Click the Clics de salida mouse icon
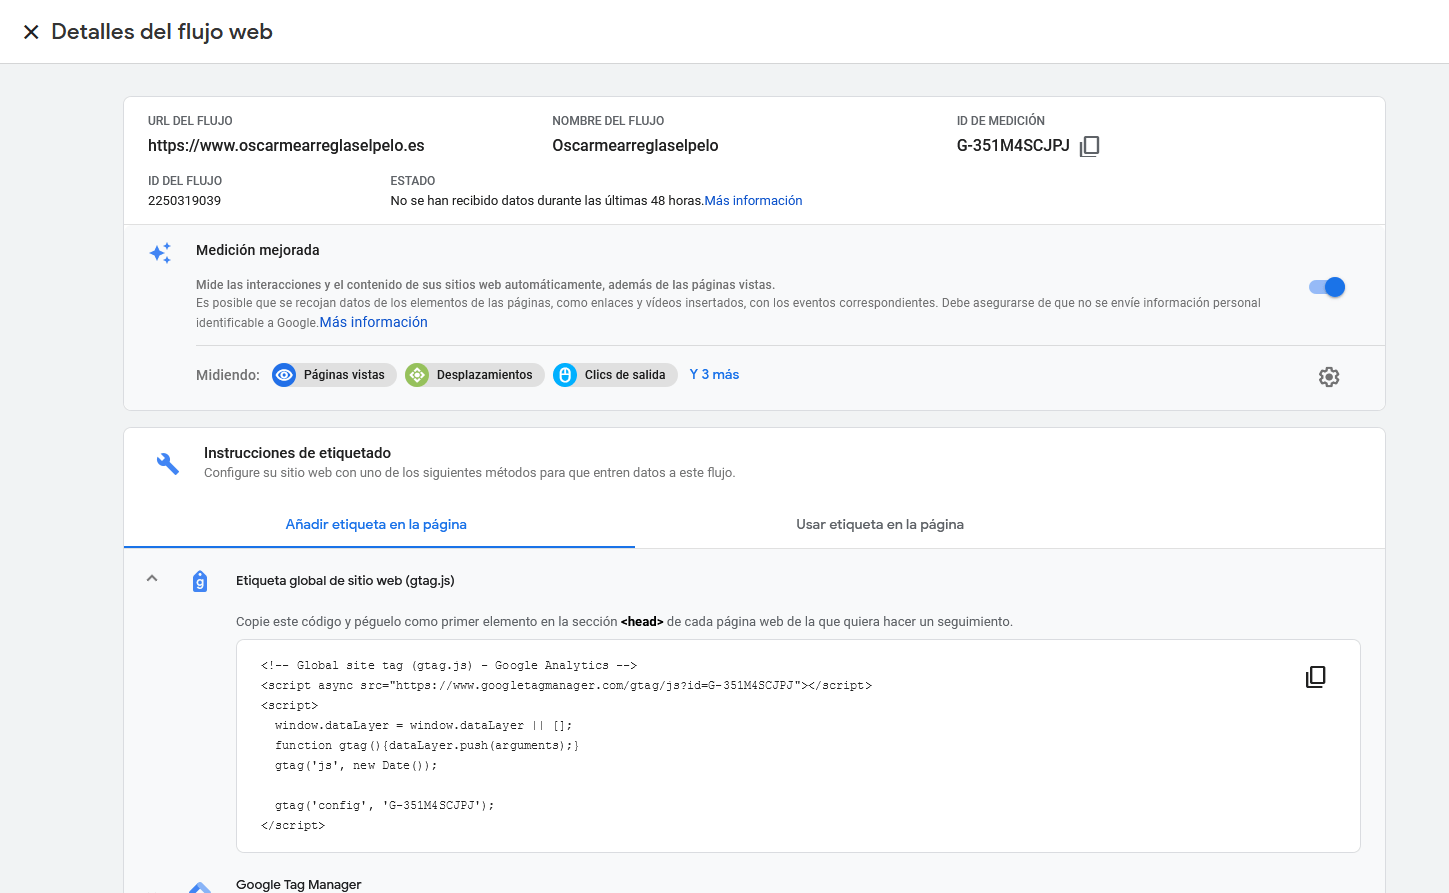This screenshot has height=893, width=1449. 565,375
